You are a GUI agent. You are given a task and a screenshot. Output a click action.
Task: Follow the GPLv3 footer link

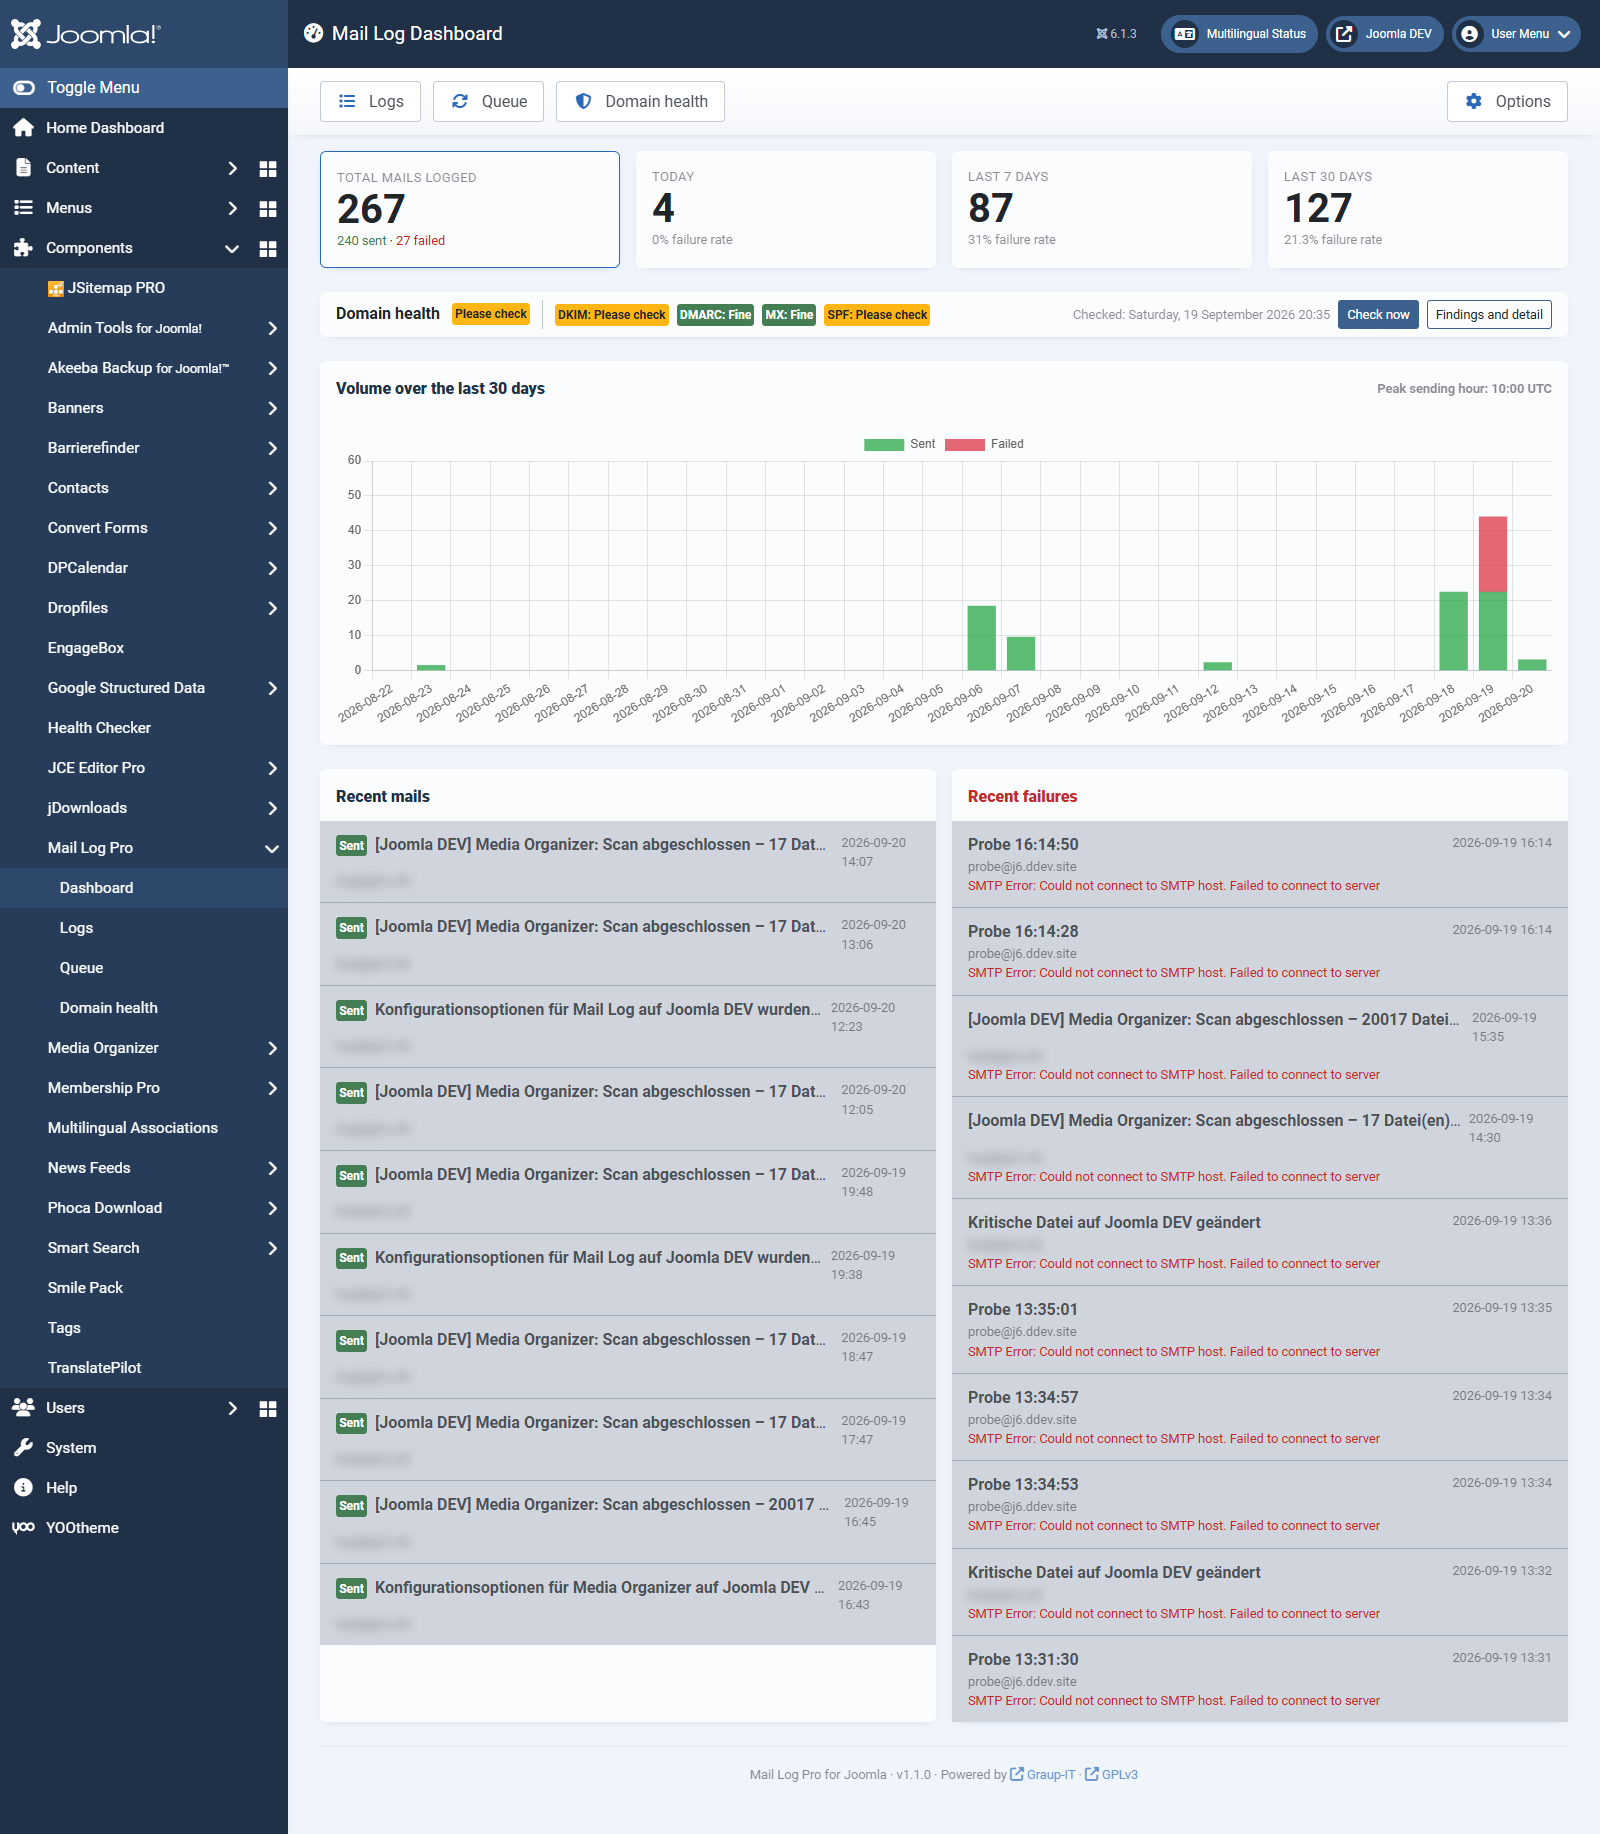tap(1111, 1775)
